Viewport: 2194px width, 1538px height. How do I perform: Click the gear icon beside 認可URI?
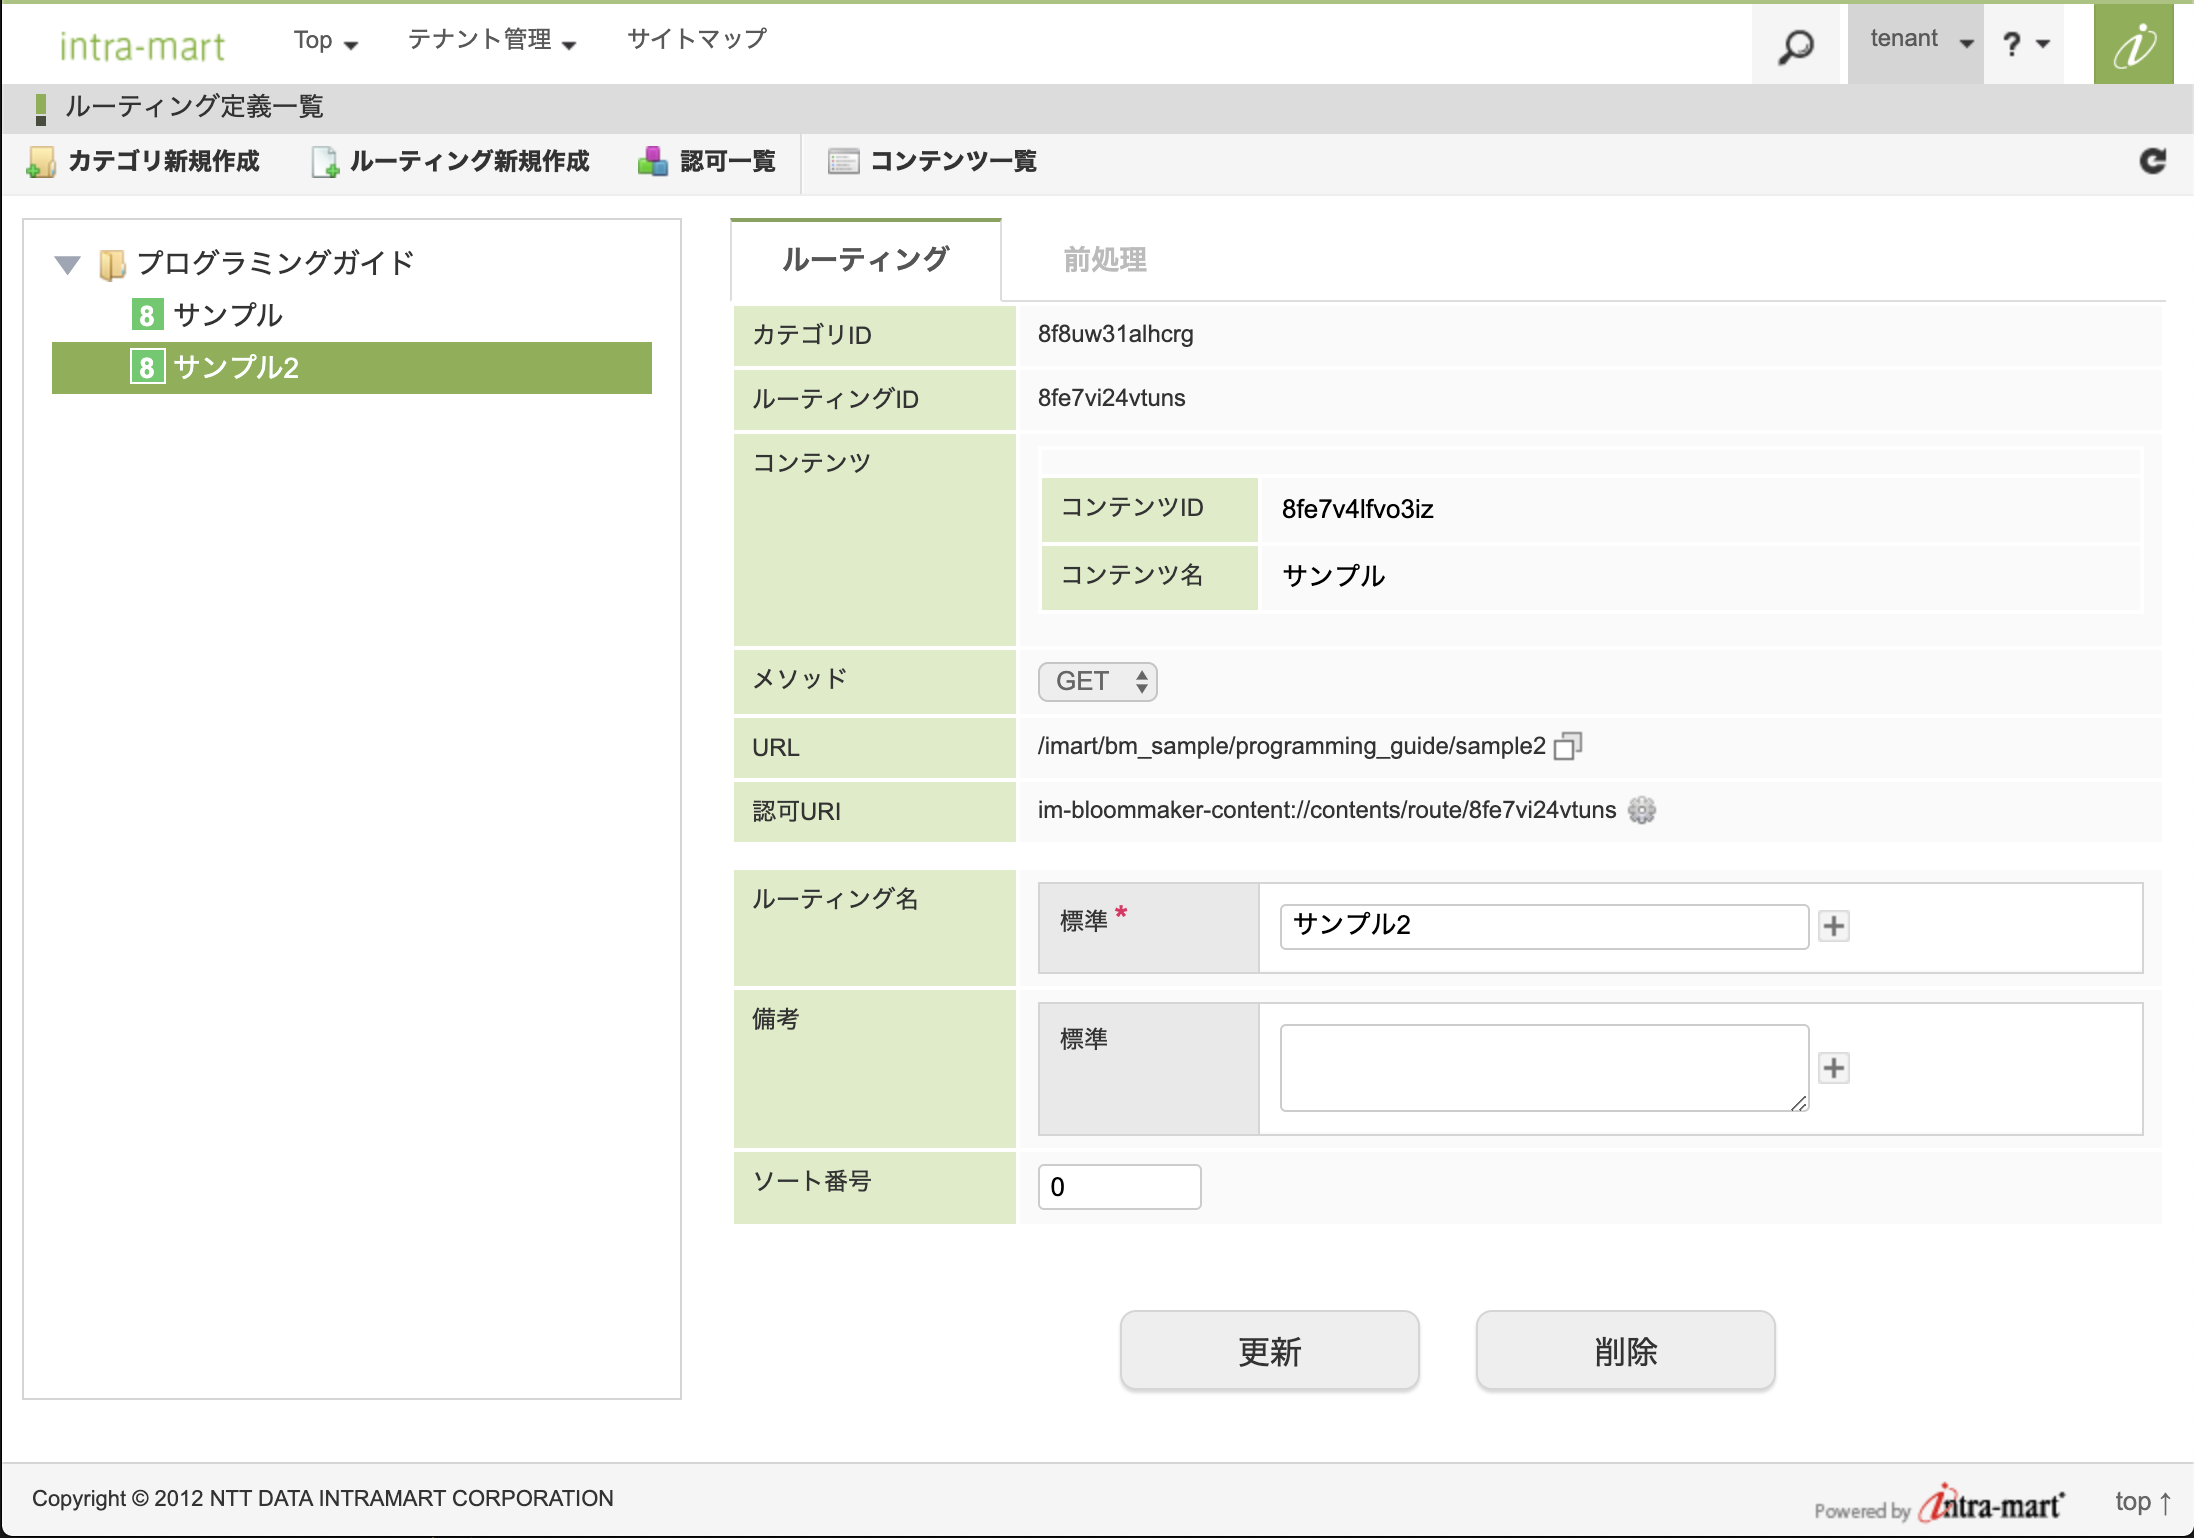click(x=1641, y=810)
